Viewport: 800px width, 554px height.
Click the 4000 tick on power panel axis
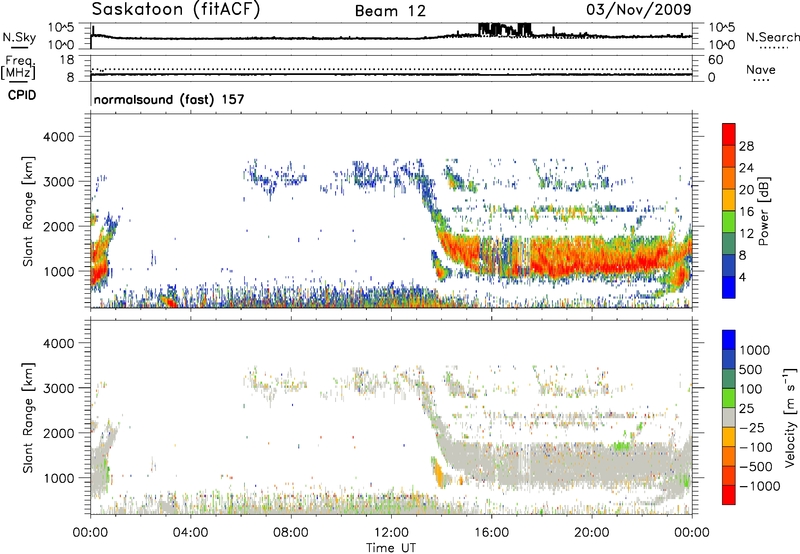(x=58, y=137)
